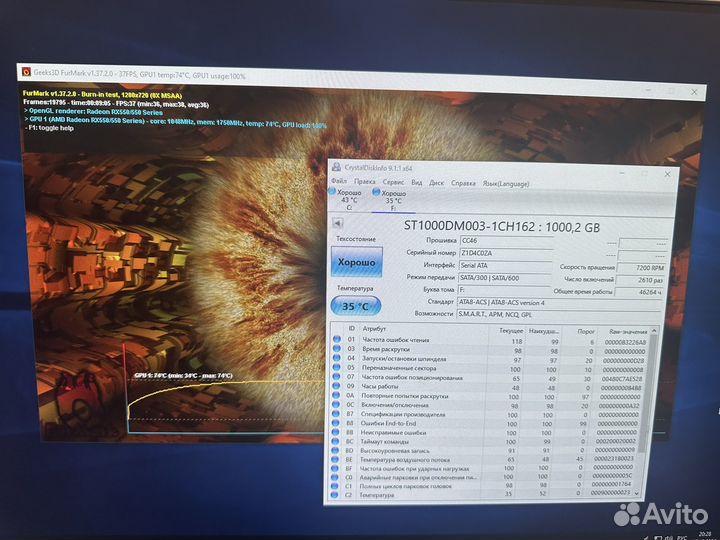Click status orb for attribute C2 temperature

[x=337, y=494]
